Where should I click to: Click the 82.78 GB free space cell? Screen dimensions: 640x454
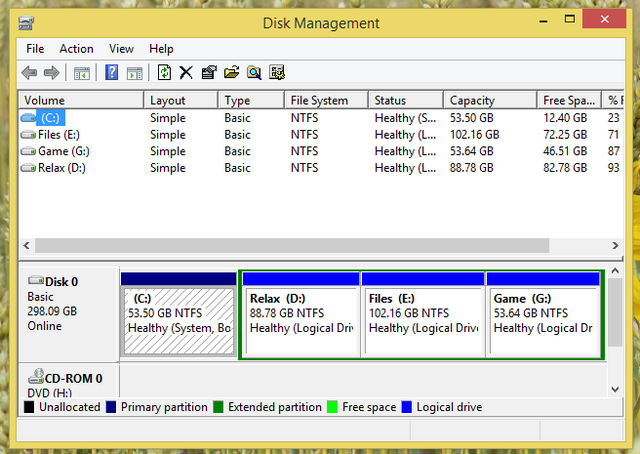(x=565, y=168)
